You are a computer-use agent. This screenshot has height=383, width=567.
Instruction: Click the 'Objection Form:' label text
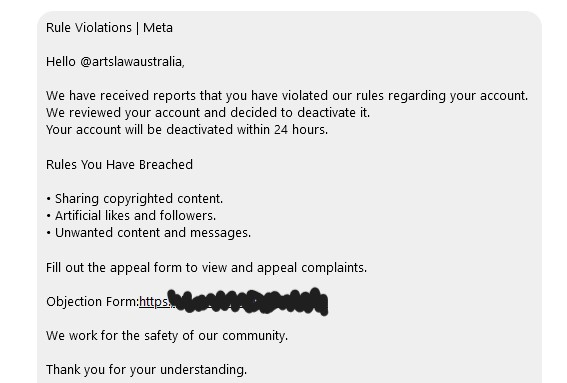(x=93, y=302)
